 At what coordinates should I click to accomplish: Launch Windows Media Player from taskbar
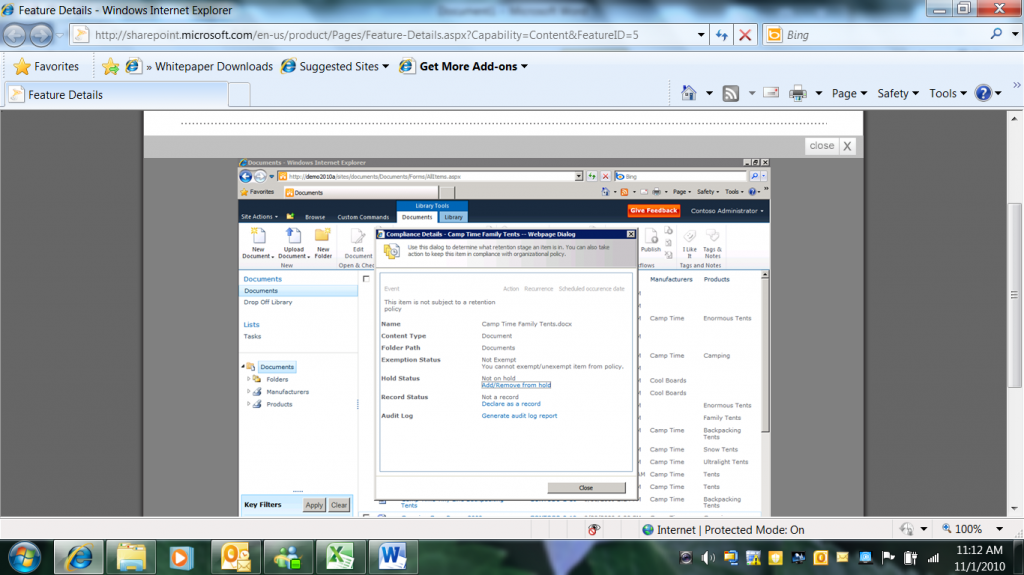[181, 558]
